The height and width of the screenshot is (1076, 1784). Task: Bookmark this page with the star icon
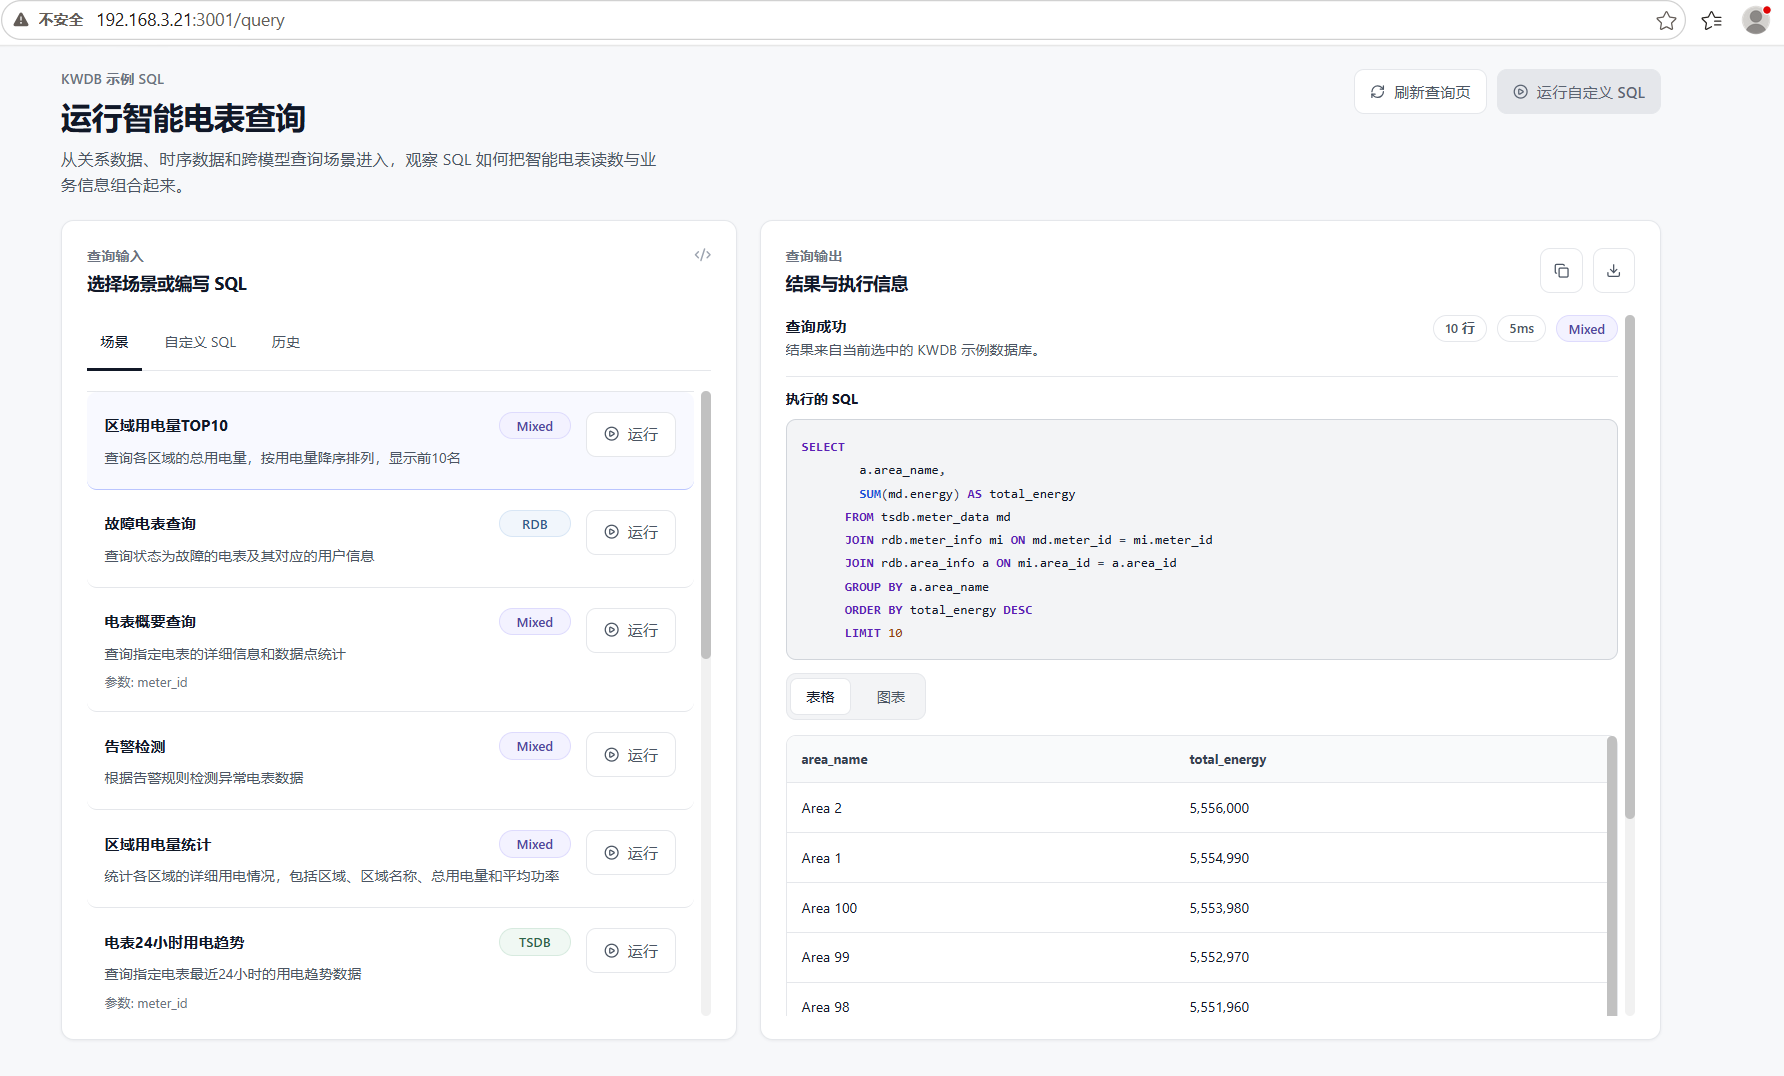pos(1666,20)
